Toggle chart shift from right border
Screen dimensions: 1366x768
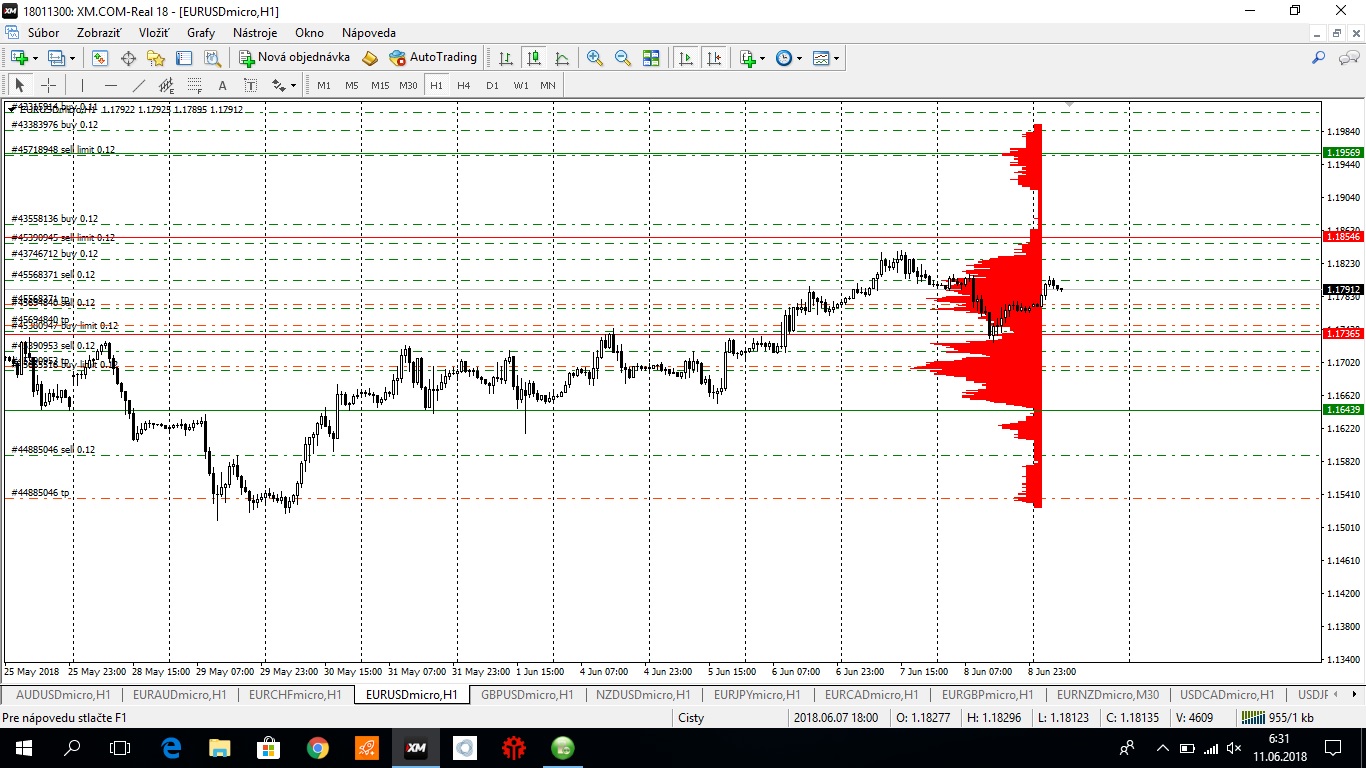pyautogui.click(x=714, y=58)
